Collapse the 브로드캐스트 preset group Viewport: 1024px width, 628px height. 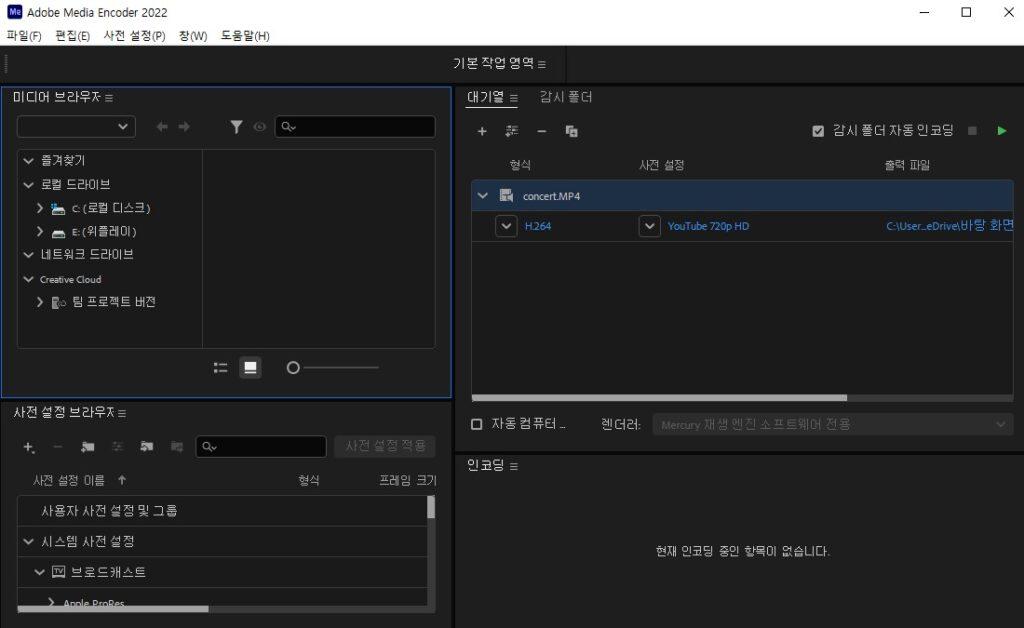coord(40,572)
